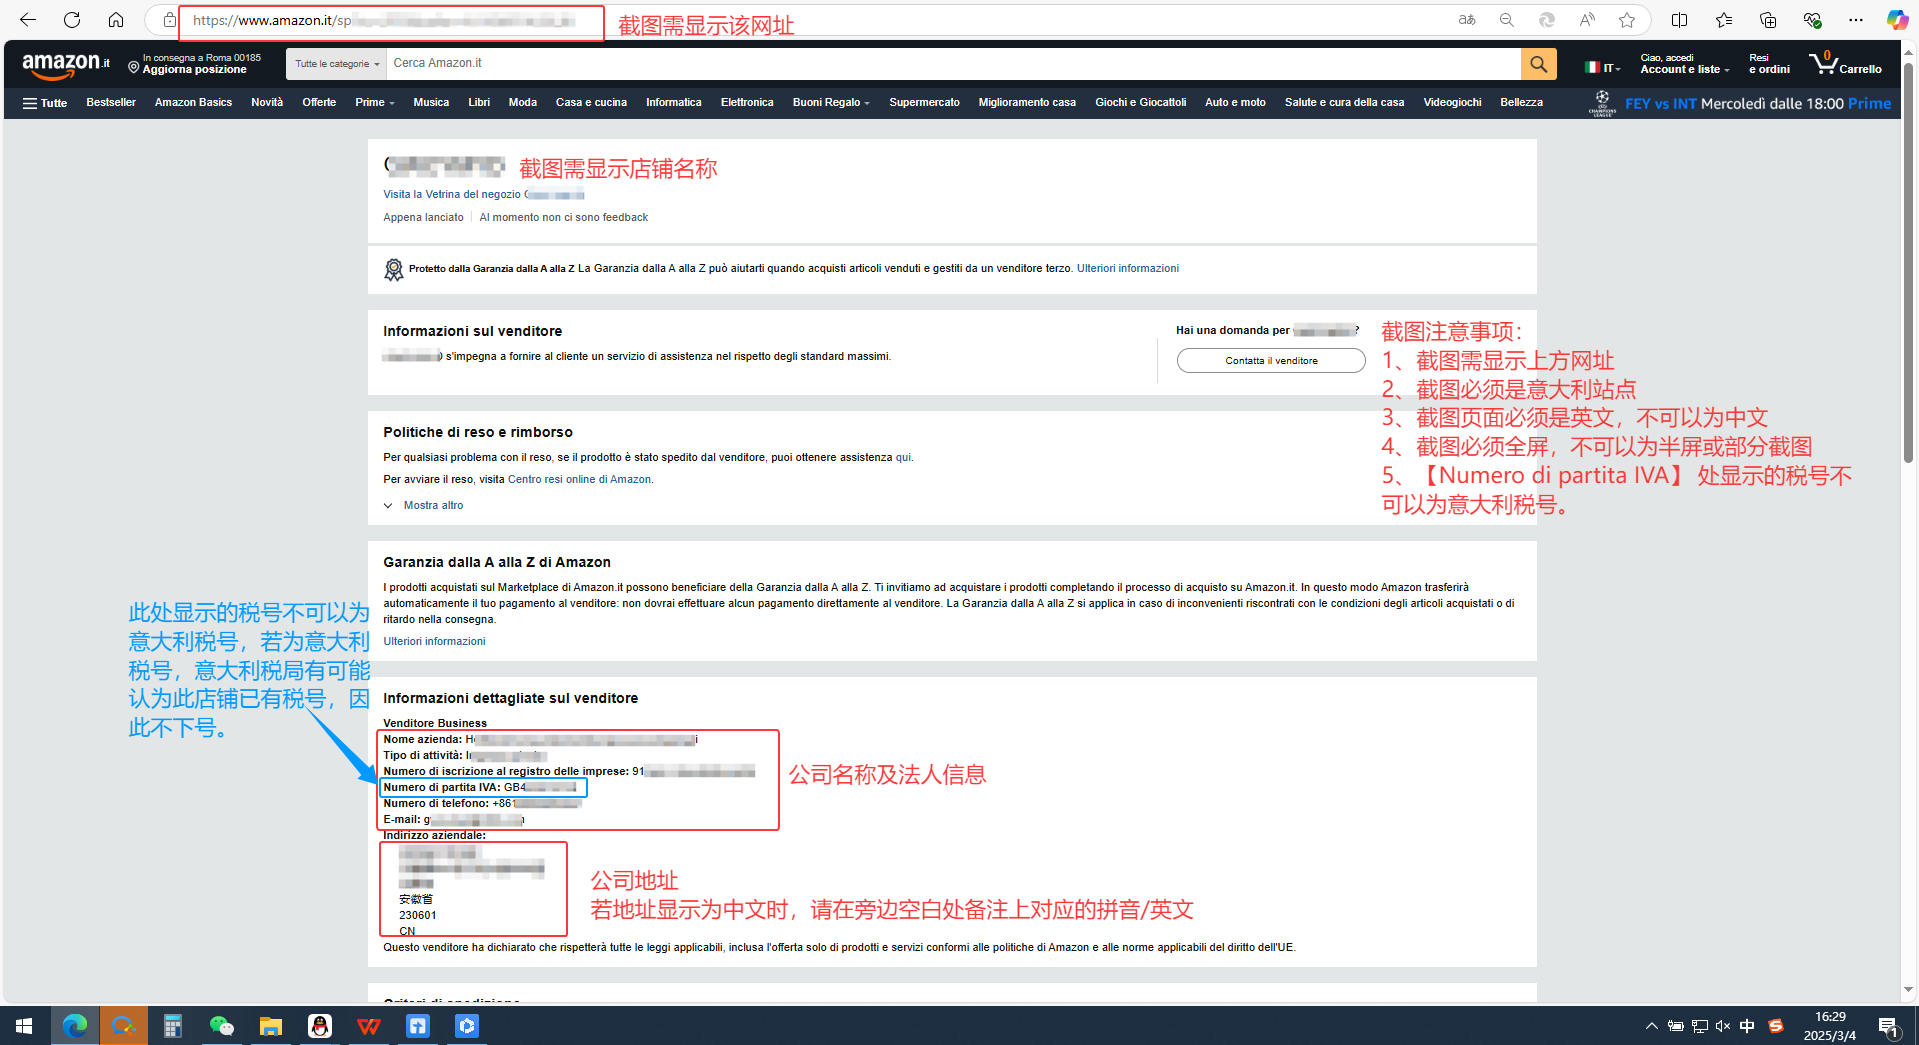Click the Contatta il venditore button
Viewport: 1919px width, 1045px height.
pos(1270,361)
